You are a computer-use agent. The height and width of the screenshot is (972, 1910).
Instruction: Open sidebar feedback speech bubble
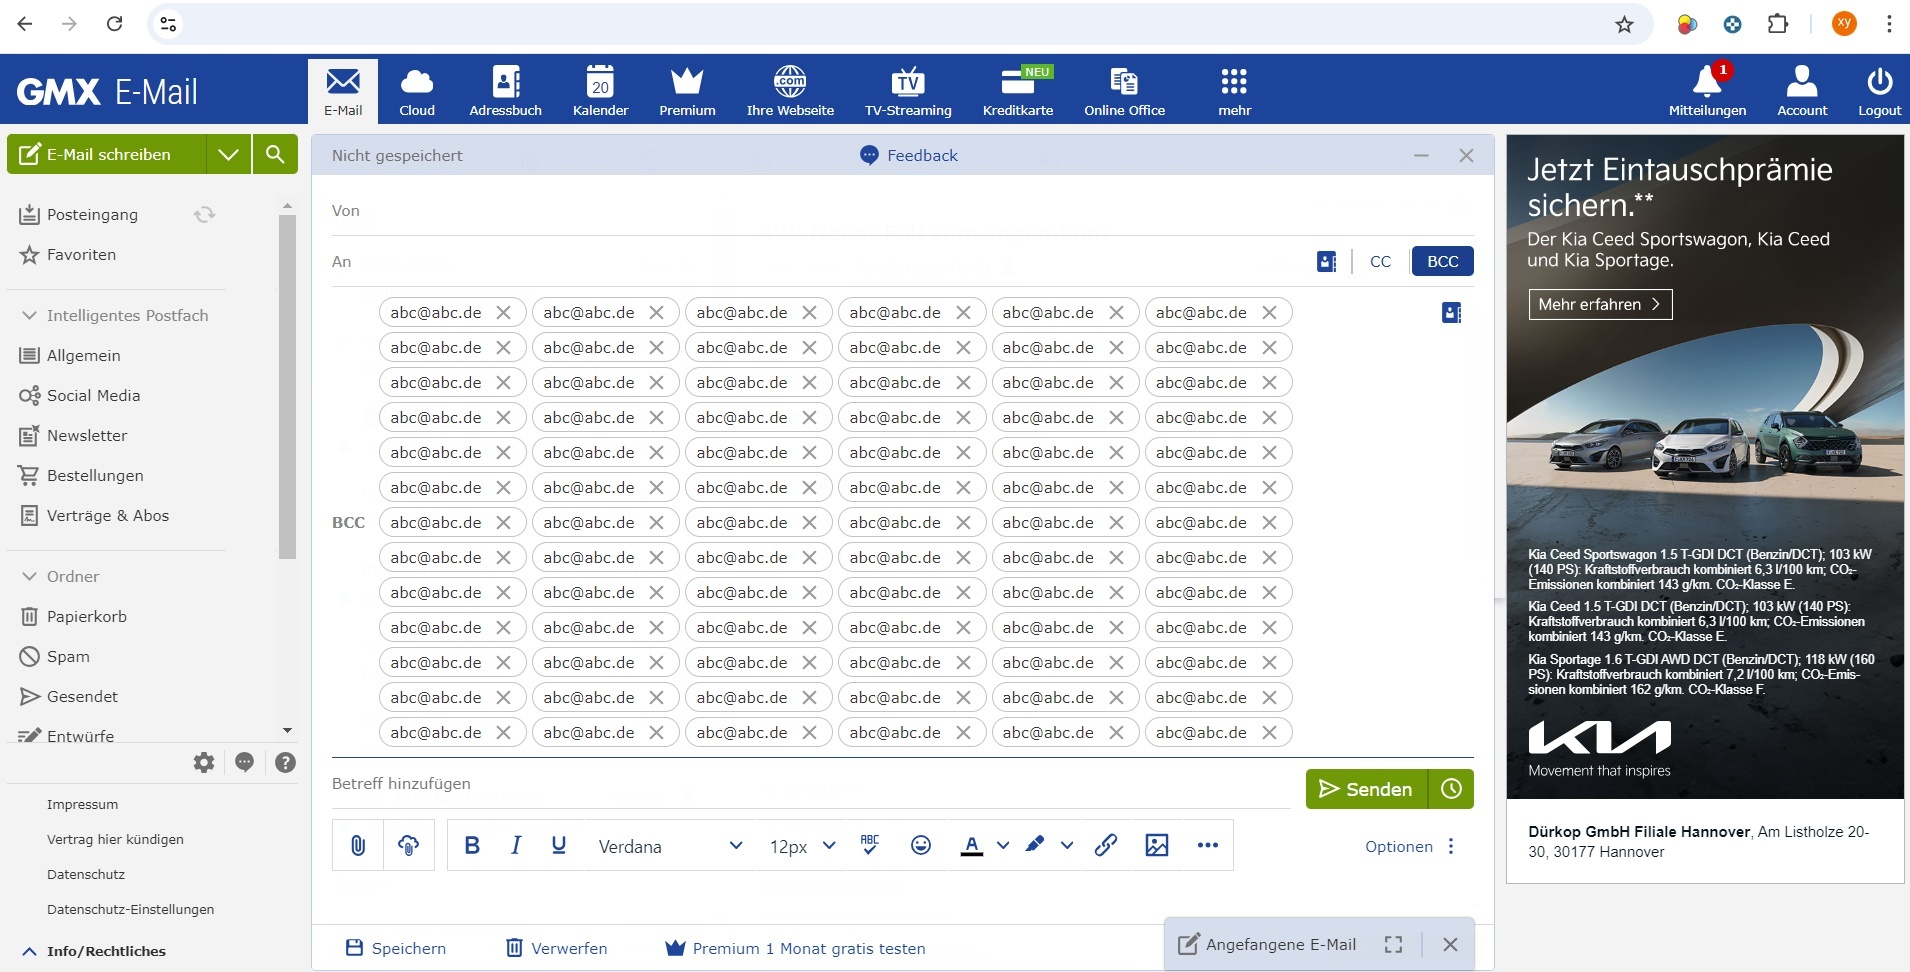coord(244,763)
